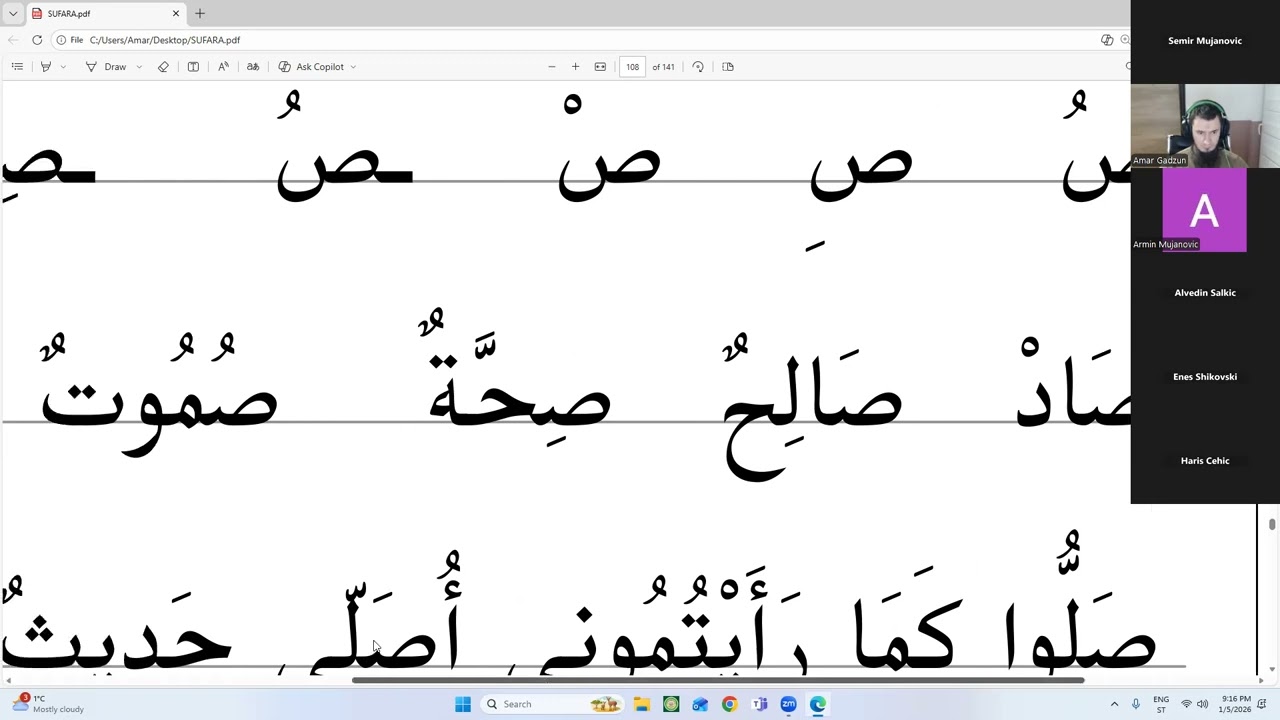This screenshot has height=720, width=1280.
Task: Click the horizontal scrollbar of the PDF
Action: click(x=718, y=681)
